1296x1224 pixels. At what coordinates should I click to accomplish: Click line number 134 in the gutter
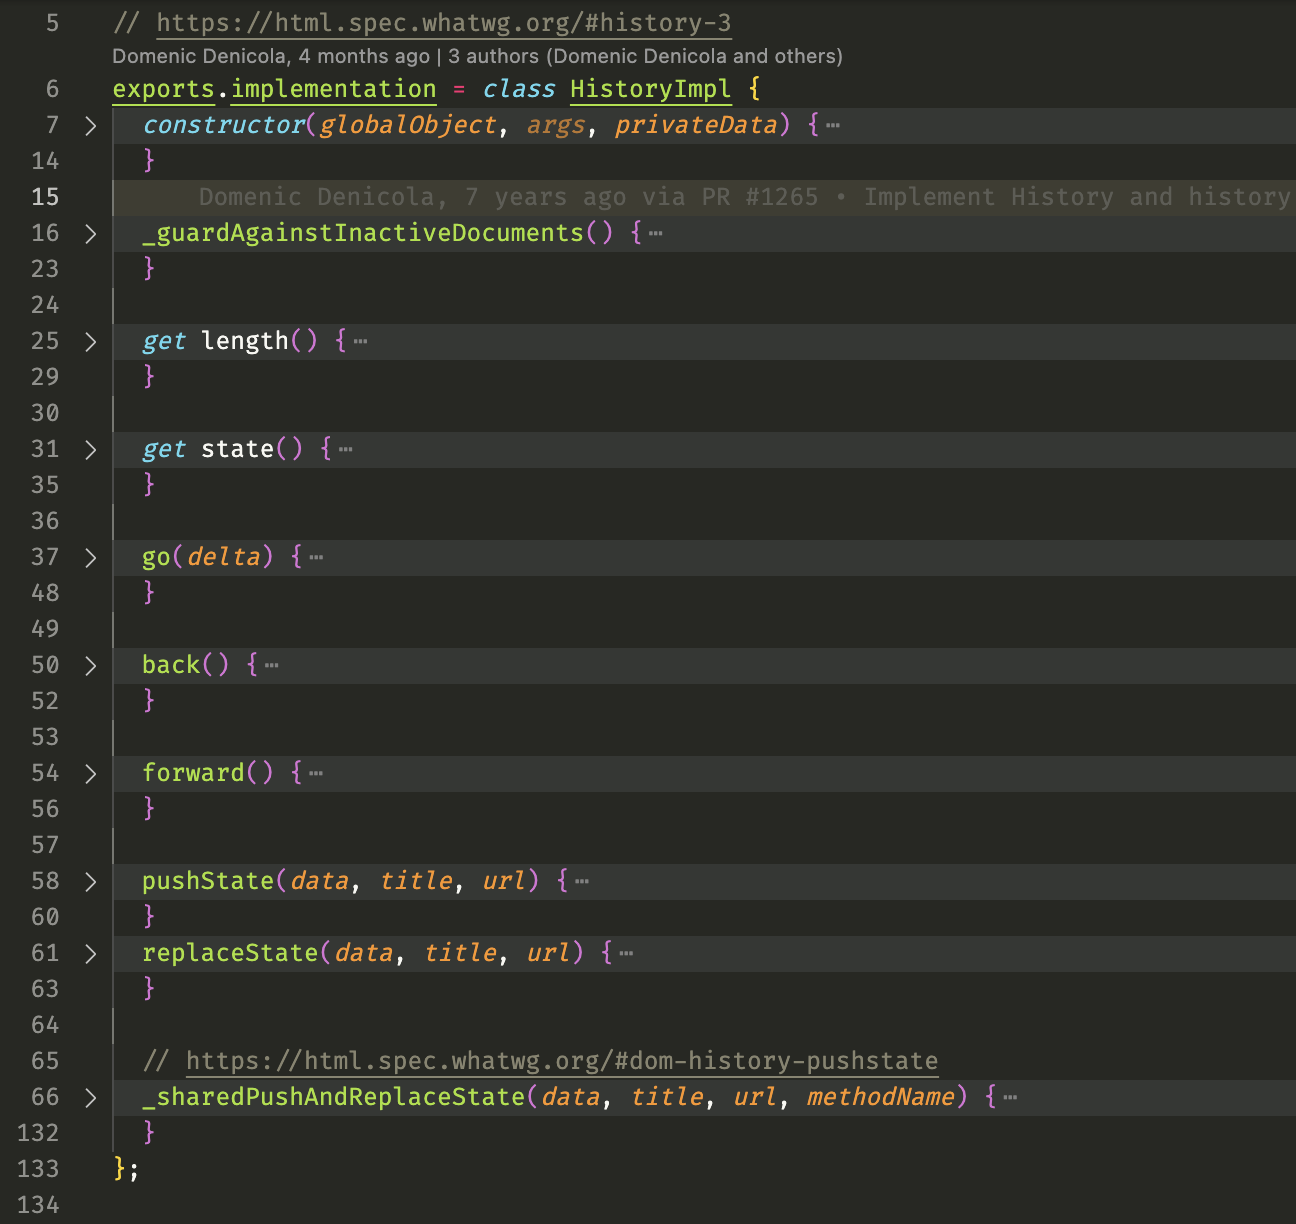click(38, 1205)
